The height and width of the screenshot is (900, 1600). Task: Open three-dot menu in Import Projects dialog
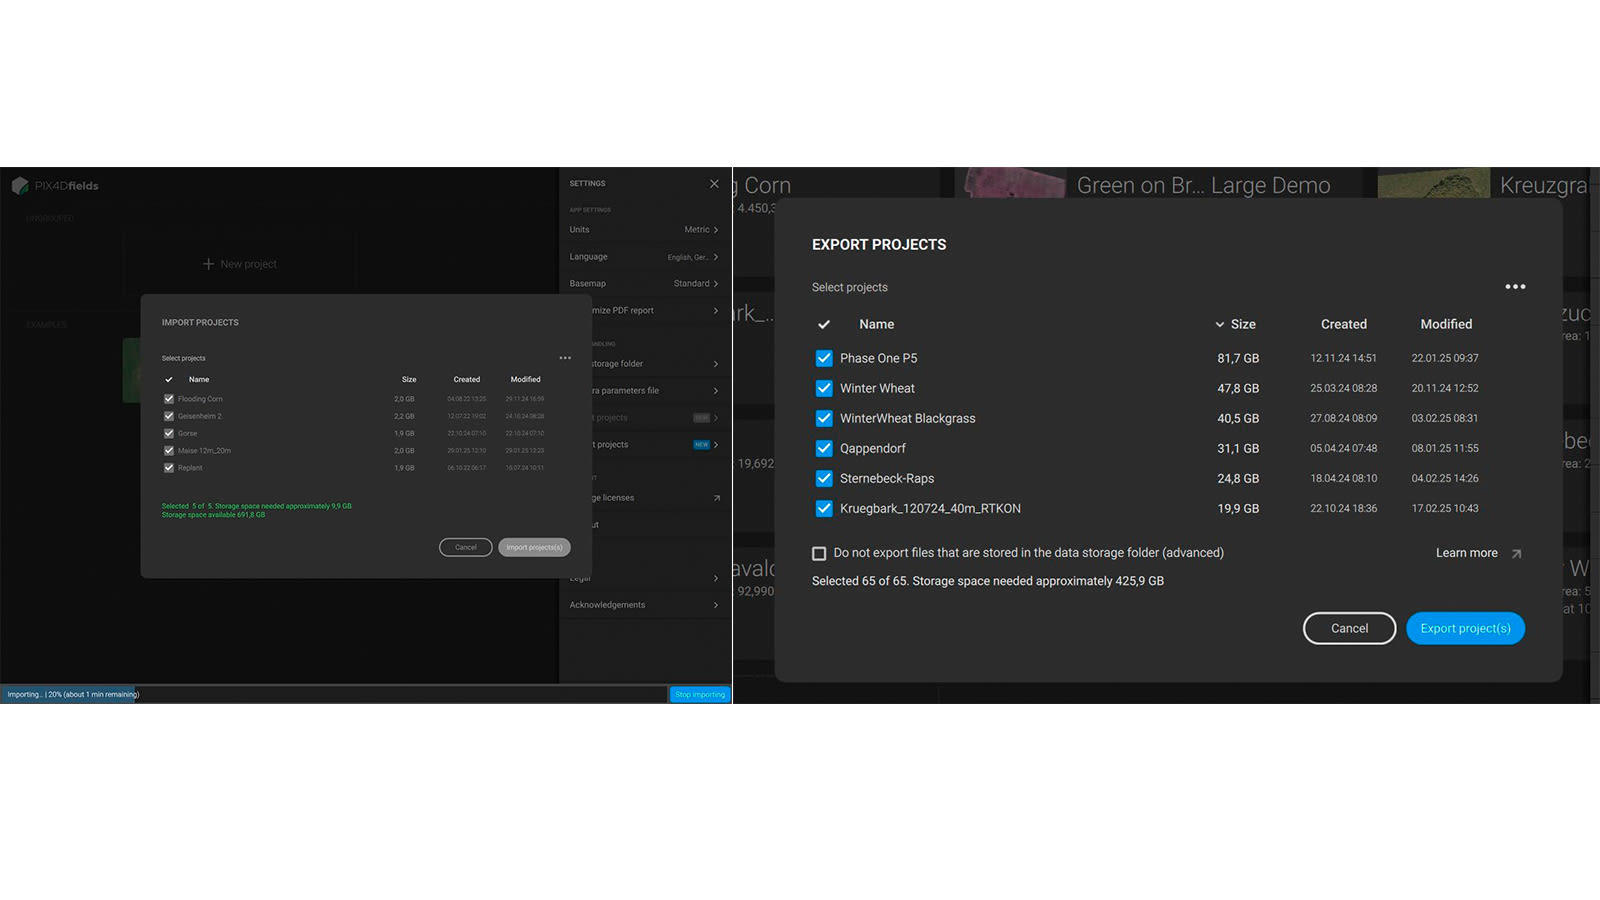[x=565, y=358]
